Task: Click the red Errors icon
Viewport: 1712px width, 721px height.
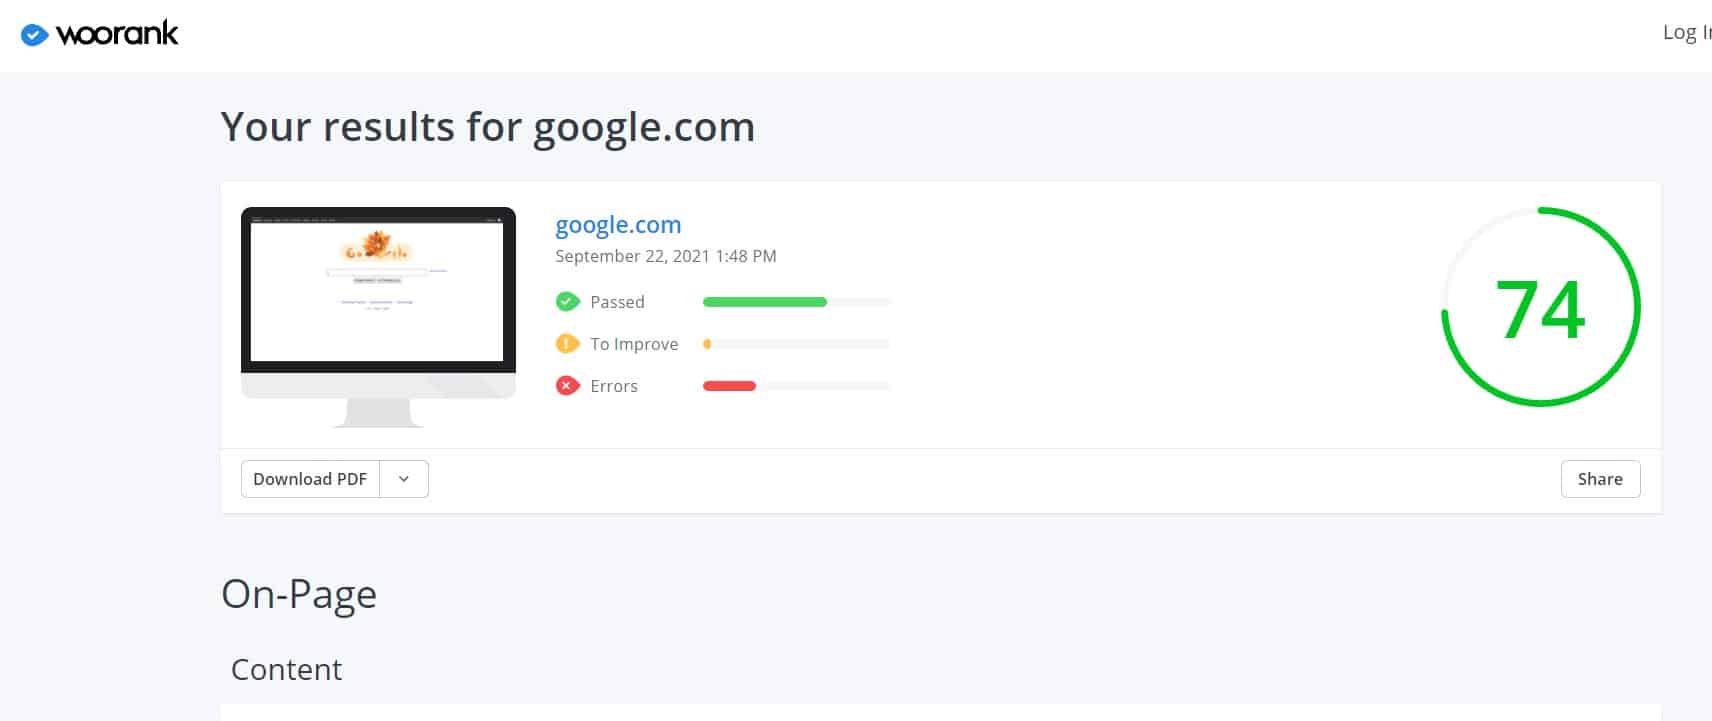Action: point(567,385)
